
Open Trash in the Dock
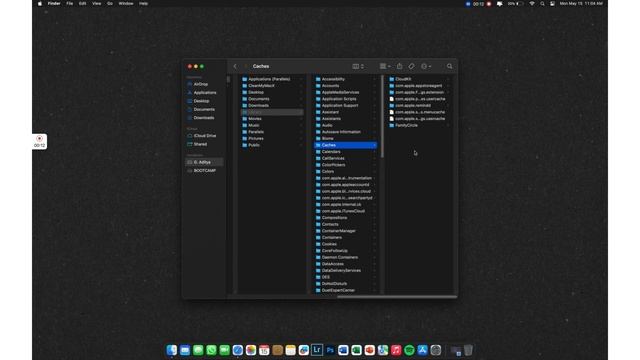469,350
